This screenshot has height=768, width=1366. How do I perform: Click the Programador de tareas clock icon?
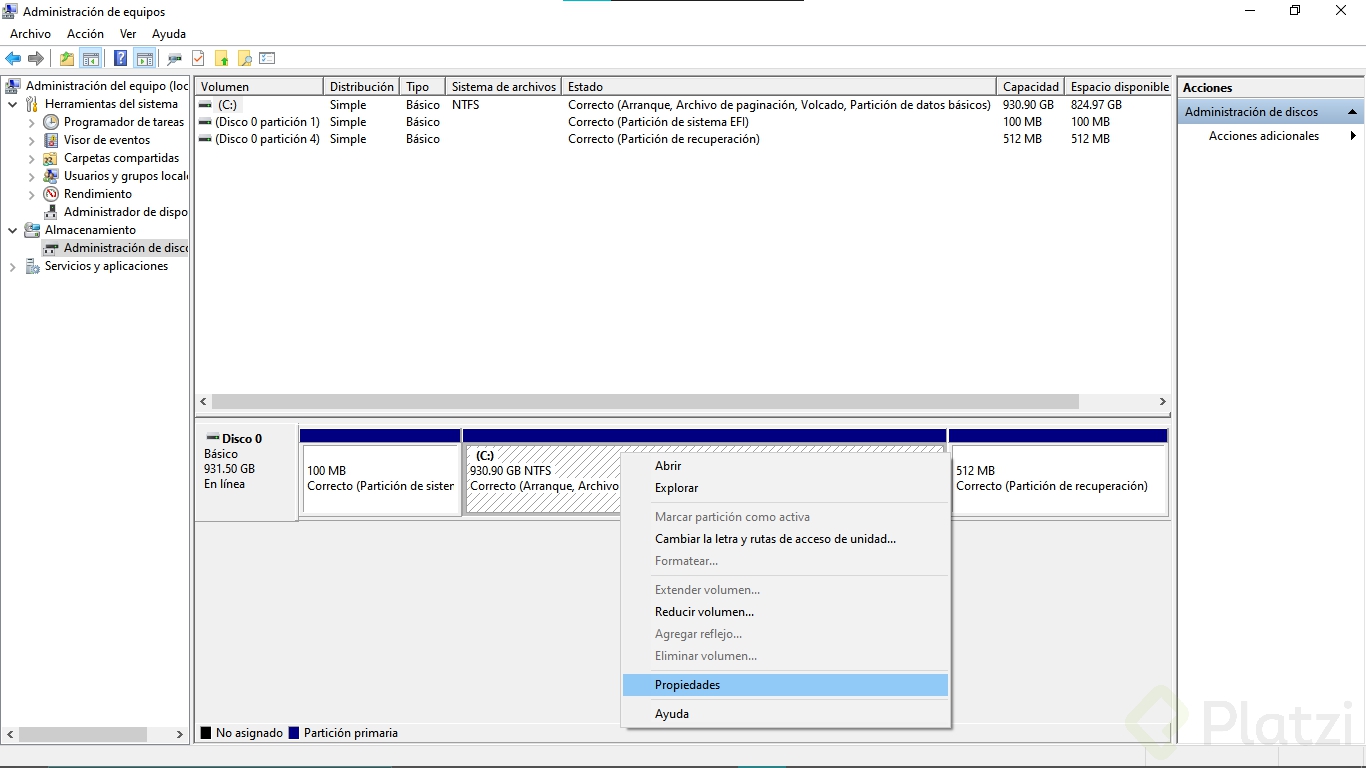coord(51,122)
